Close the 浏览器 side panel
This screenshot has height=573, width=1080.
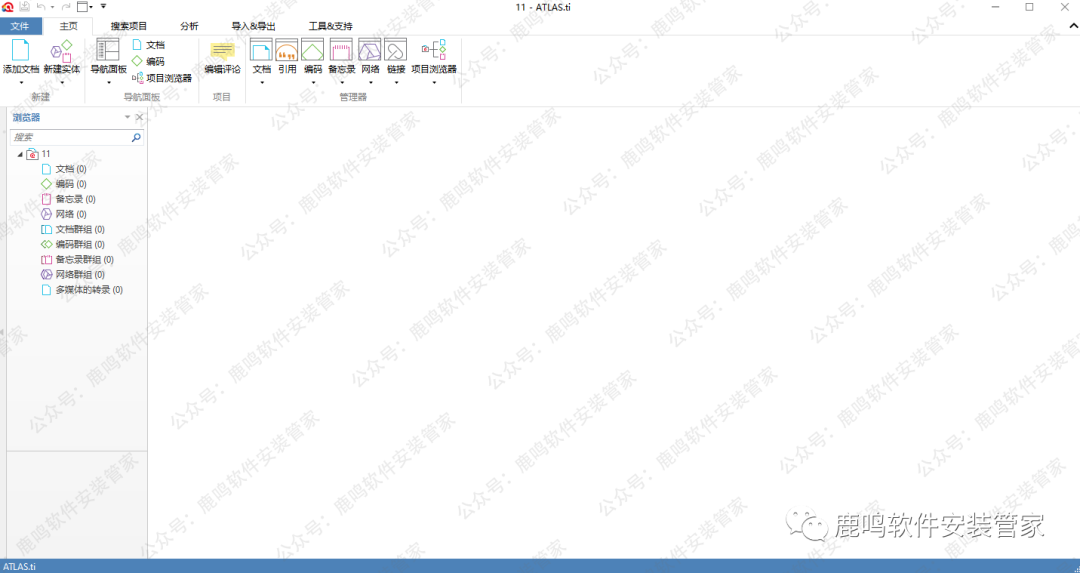139,118
